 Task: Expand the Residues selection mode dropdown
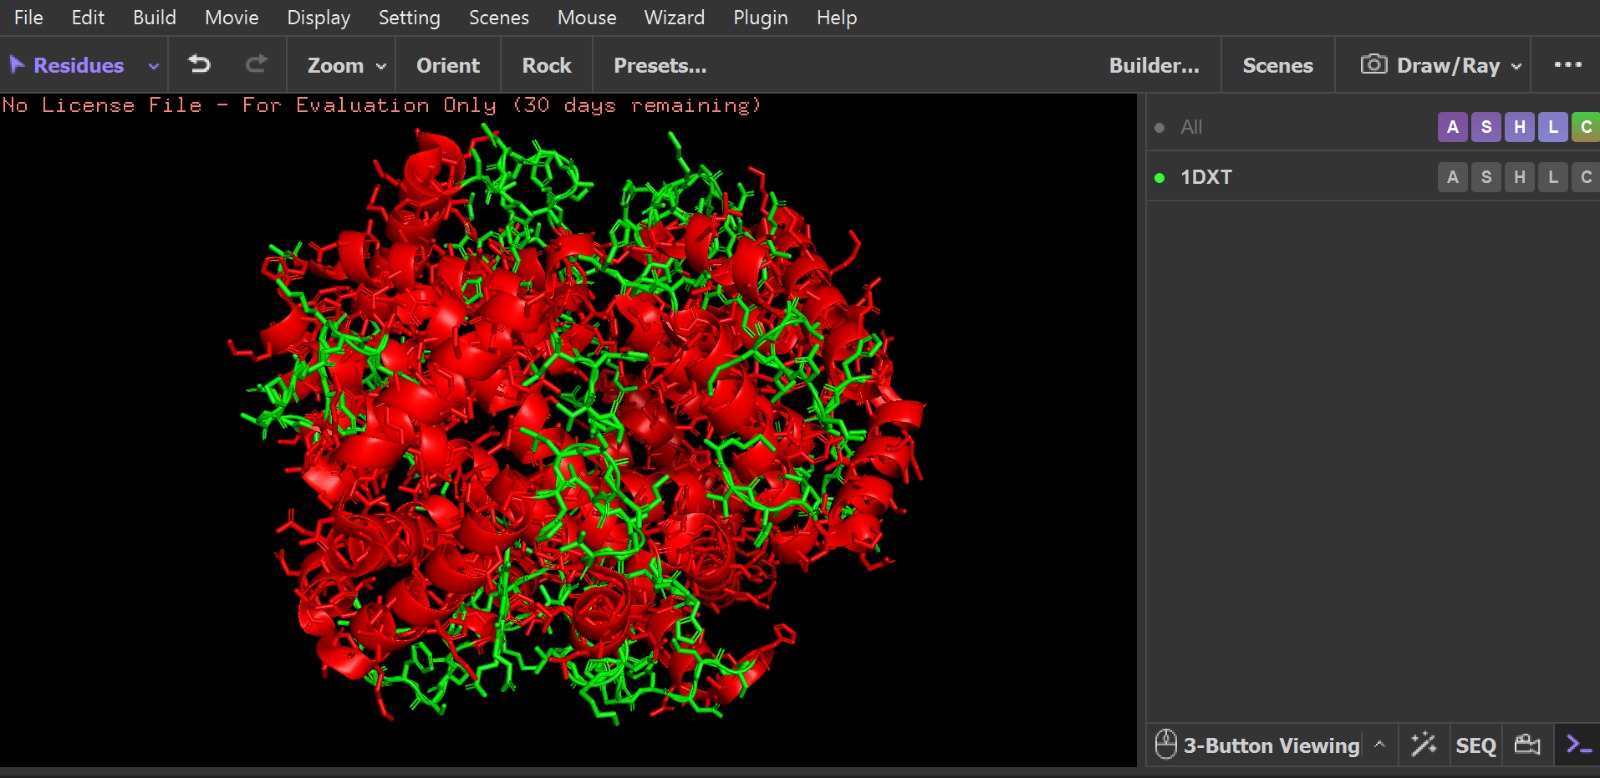[x=153, y=66]
